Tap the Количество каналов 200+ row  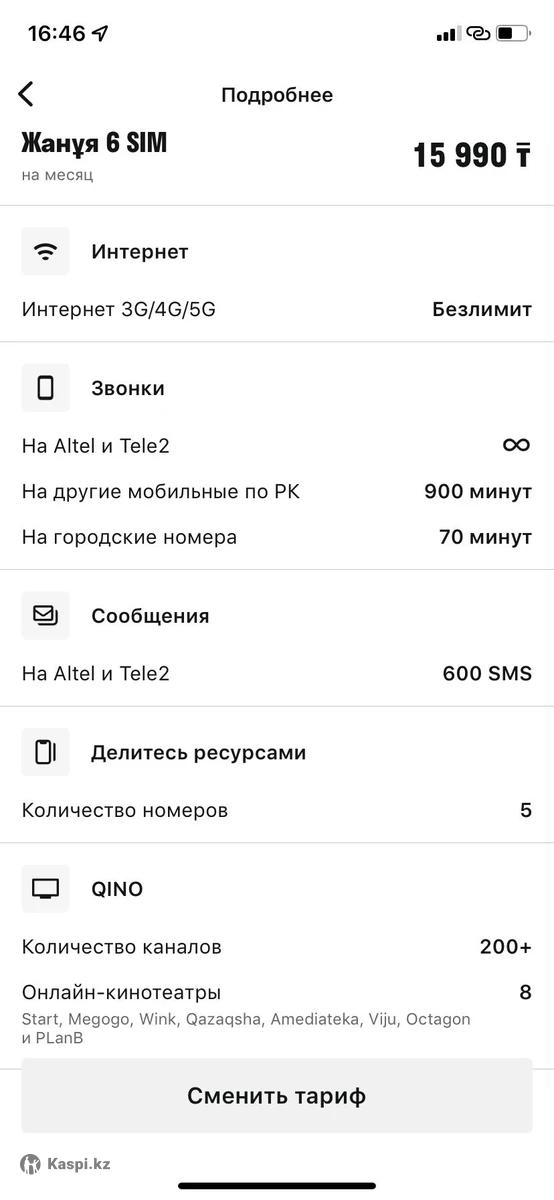click(277, 947)
